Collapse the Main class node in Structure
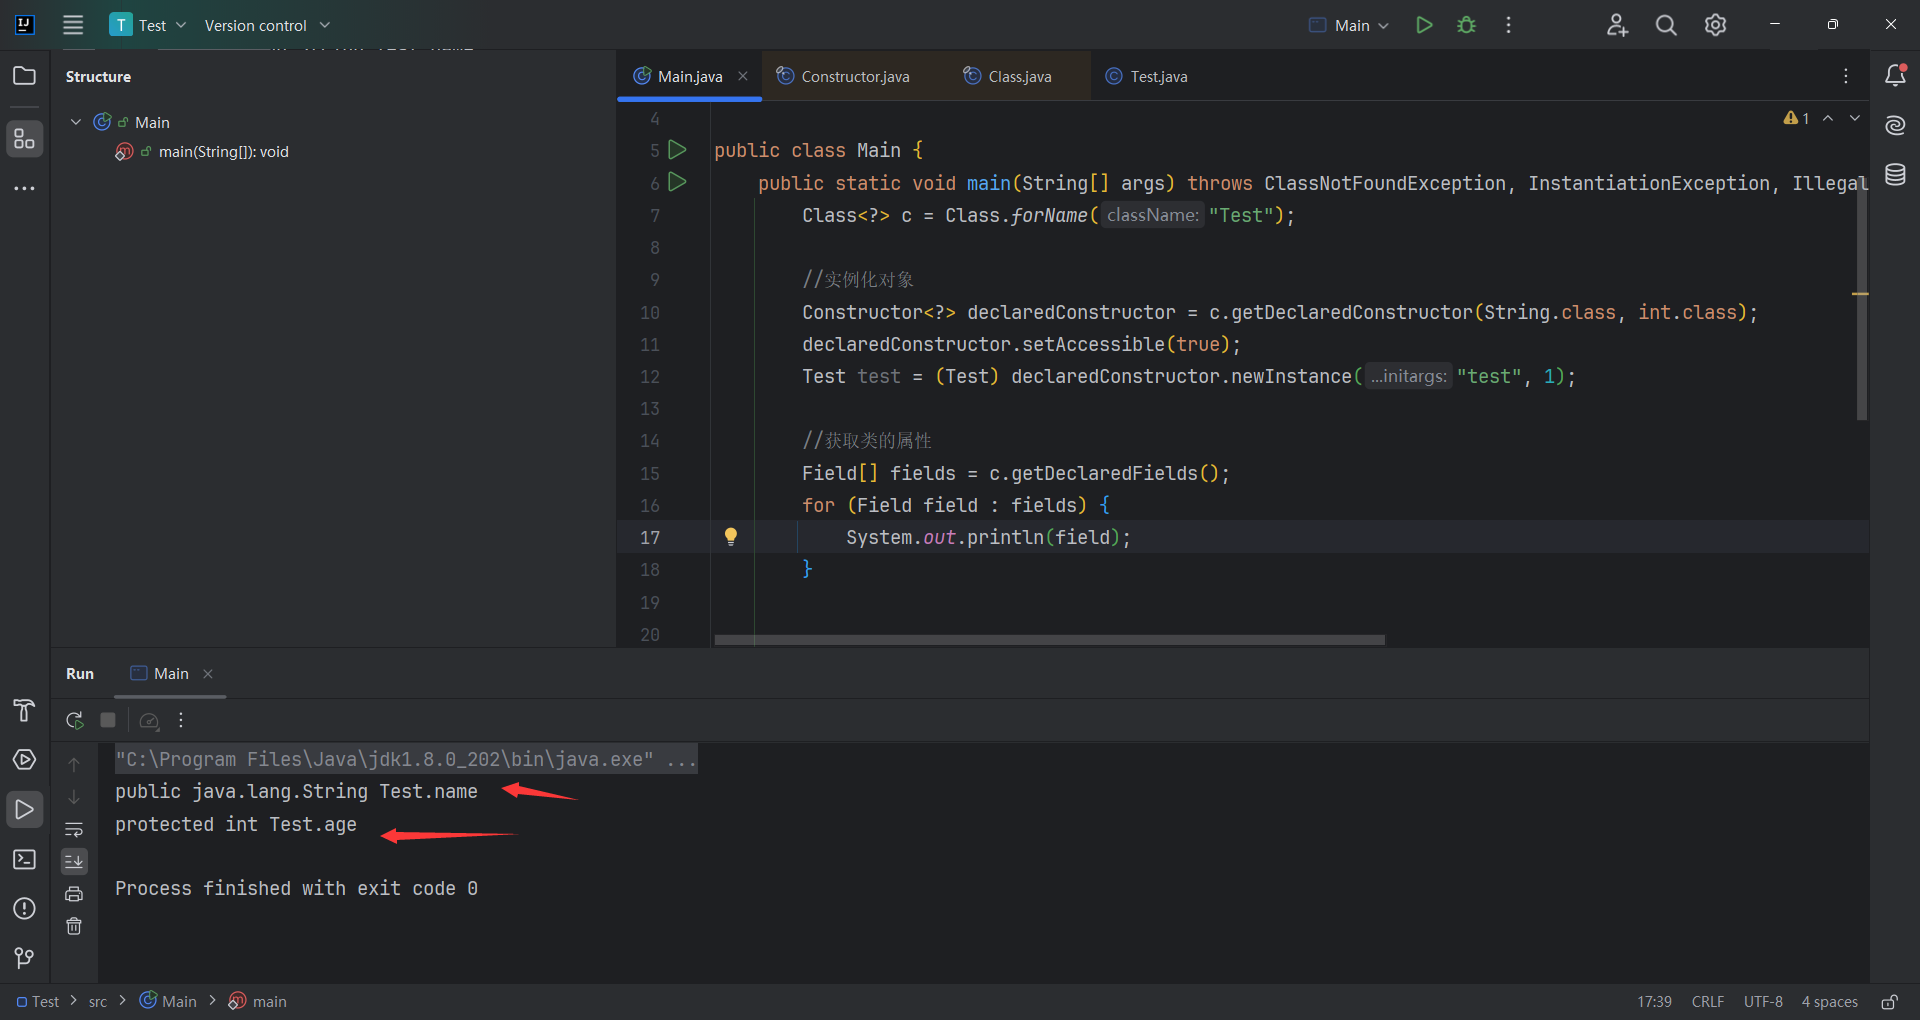Image resolution: width=1920 pixels, height=1020 pixels. pyautogui.click(x=76, y=122)
